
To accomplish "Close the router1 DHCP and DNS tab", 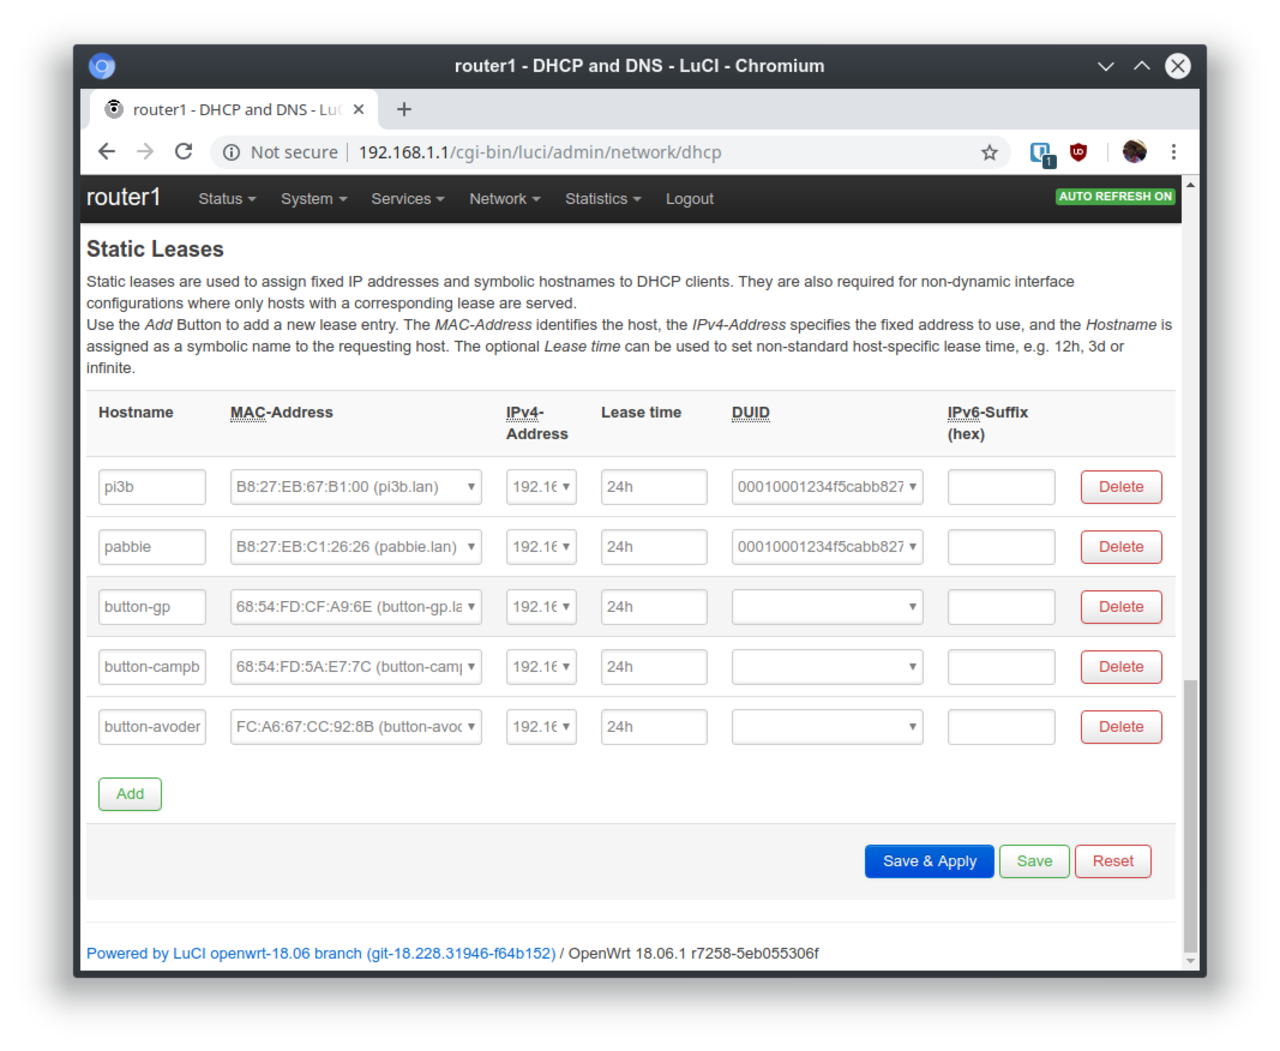I will click(358, 109).
